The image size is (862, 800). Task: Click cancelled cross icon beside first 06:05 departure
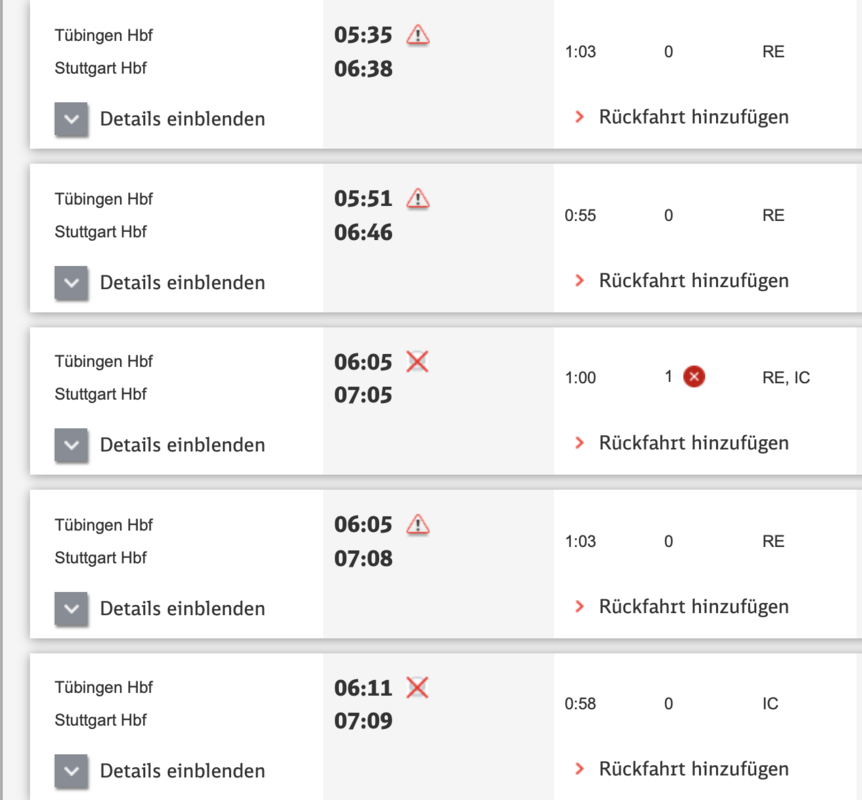click(418, 361)
